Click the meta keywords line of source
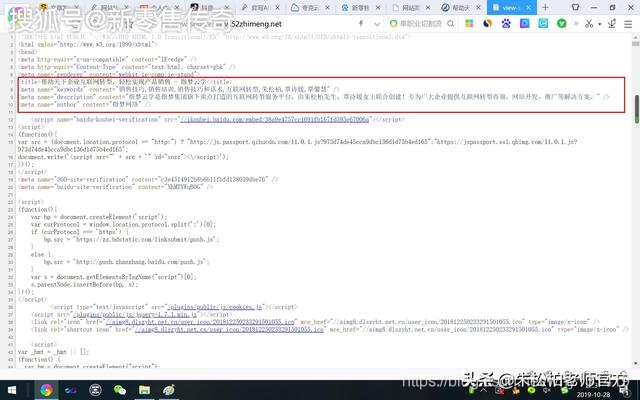Viewport: 640px width, 400px height. click(180, 89)
